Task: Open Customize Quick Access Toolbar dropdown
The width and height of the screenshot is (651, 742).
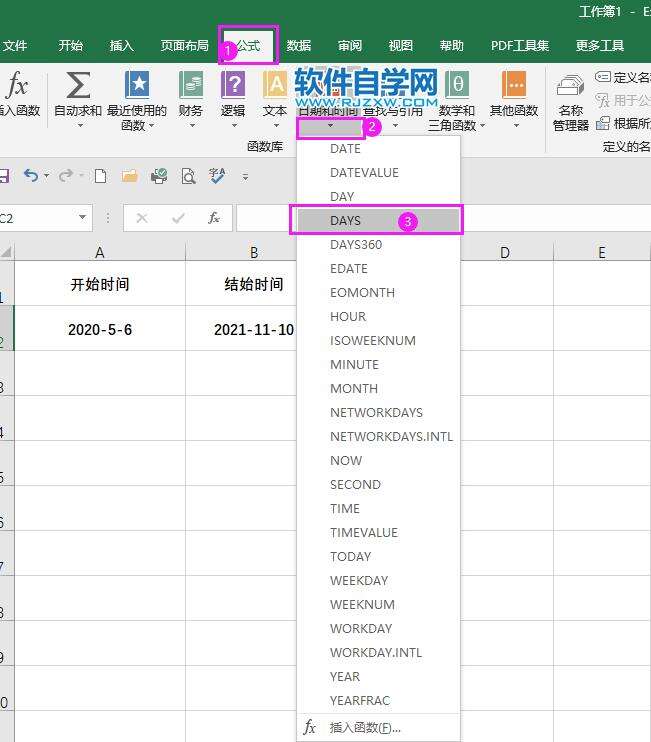Action: click(245, 177)
